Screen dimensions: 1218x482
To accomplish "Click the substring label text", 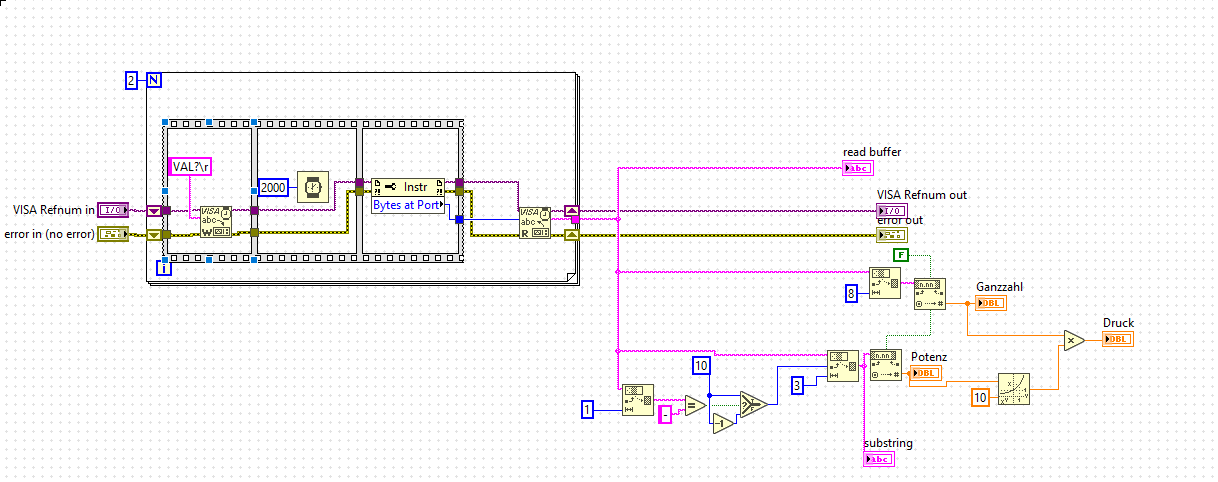I will pos(888,443).
